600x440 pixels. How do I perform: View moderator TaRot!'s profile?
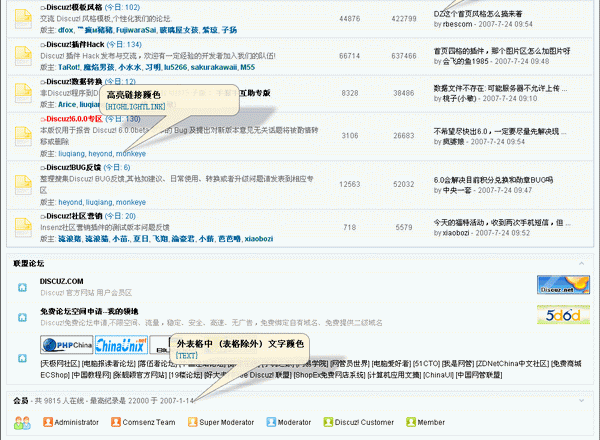69,67
